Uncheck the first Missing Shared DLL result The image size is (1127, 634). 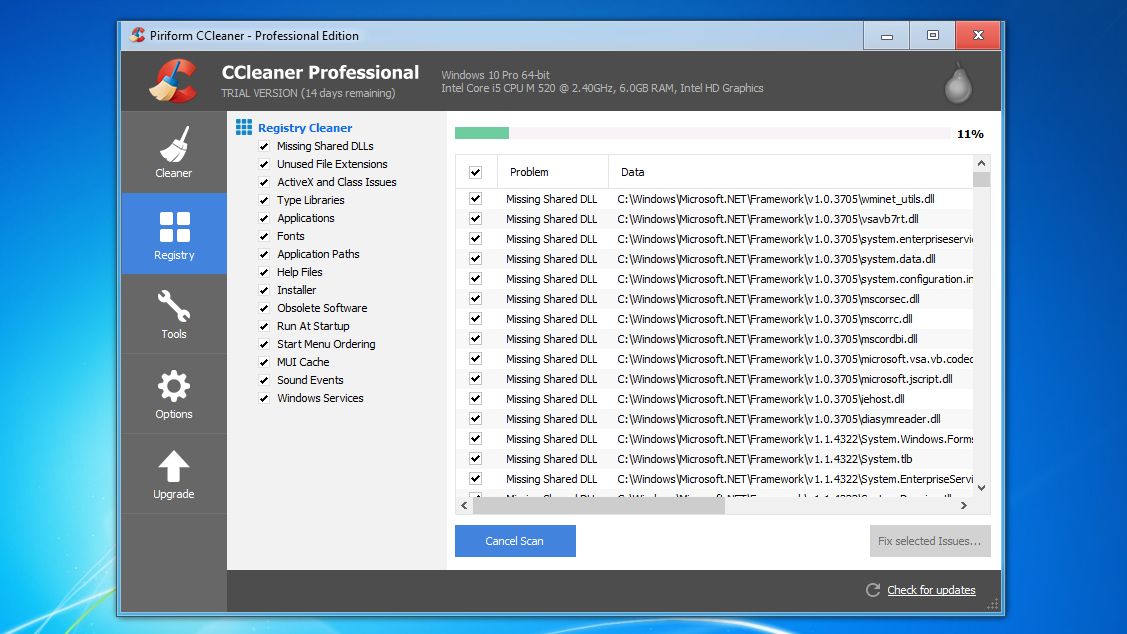[x=474, y=198]
